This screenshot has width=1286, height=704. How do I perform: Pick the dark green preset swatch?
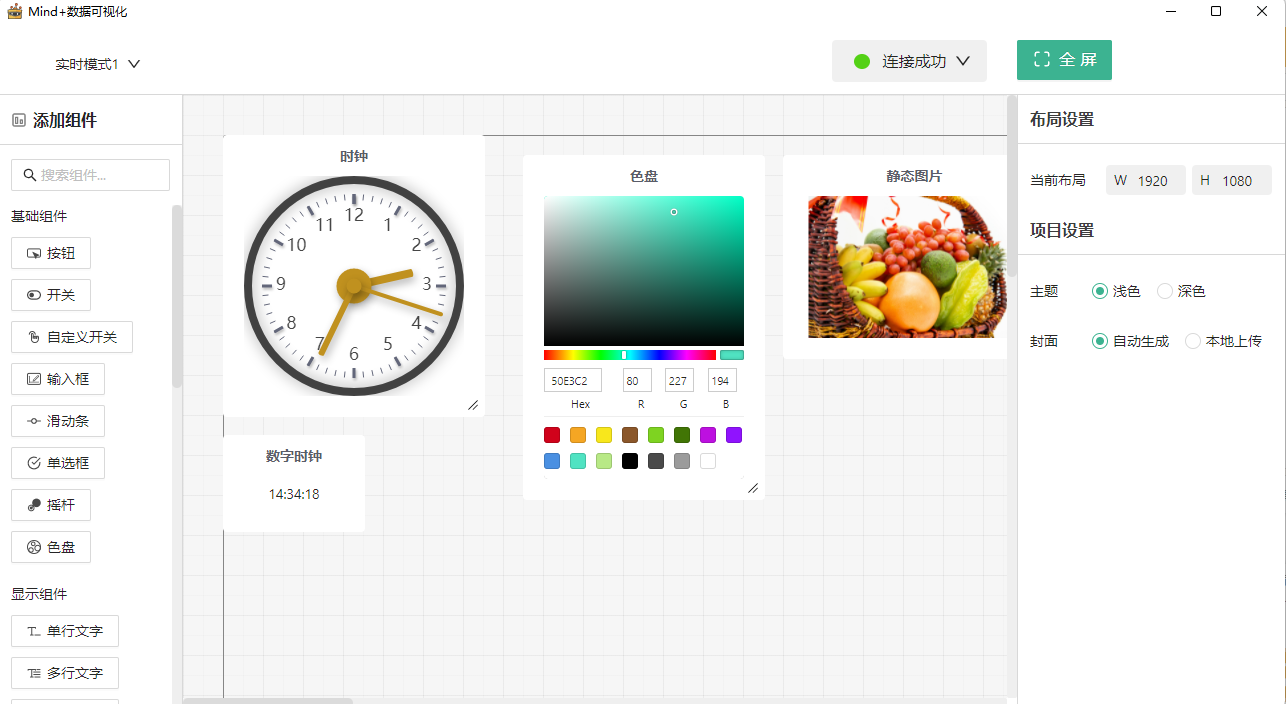682,435
